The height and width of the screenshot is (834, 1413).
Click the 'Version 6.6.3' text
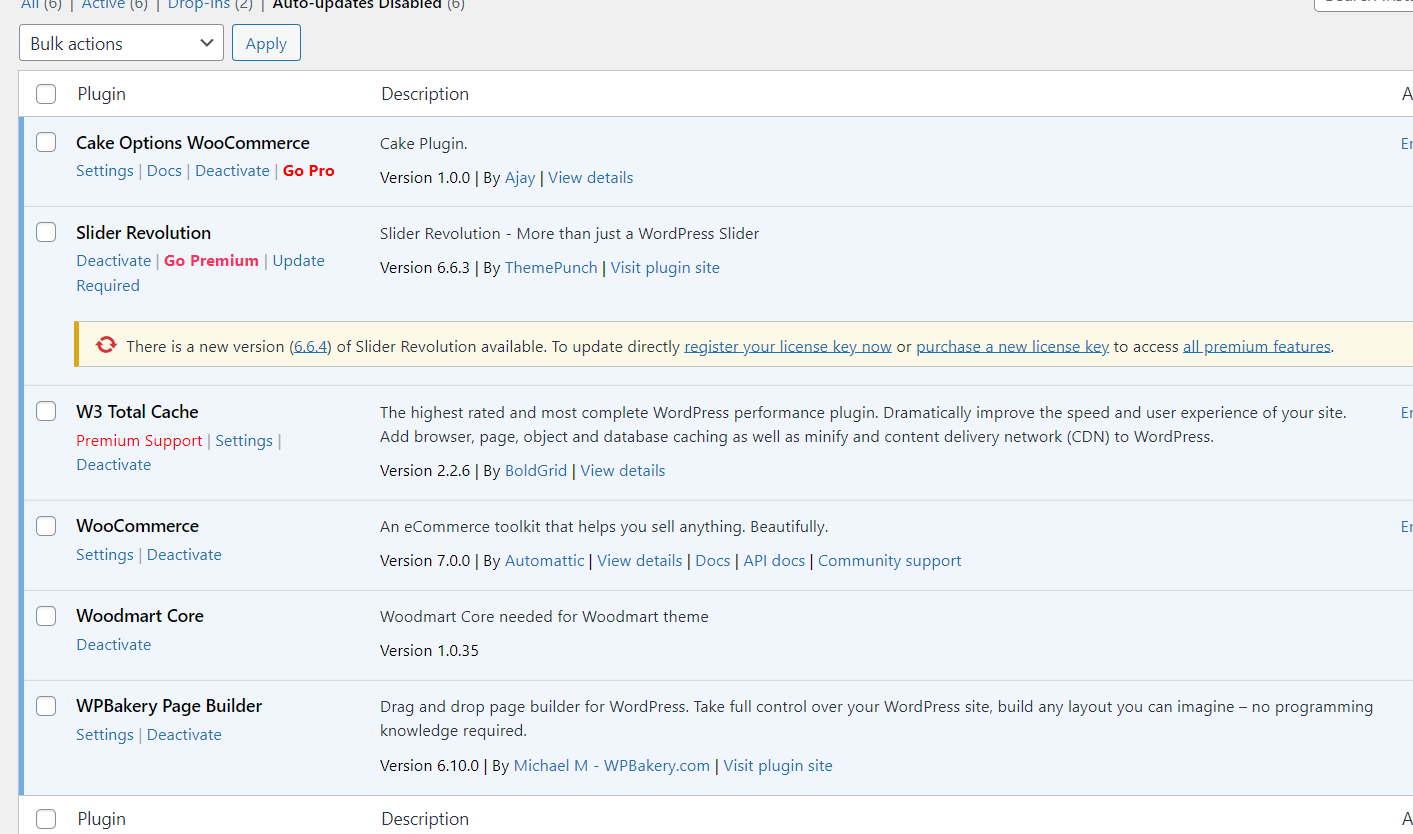(425, 268)
